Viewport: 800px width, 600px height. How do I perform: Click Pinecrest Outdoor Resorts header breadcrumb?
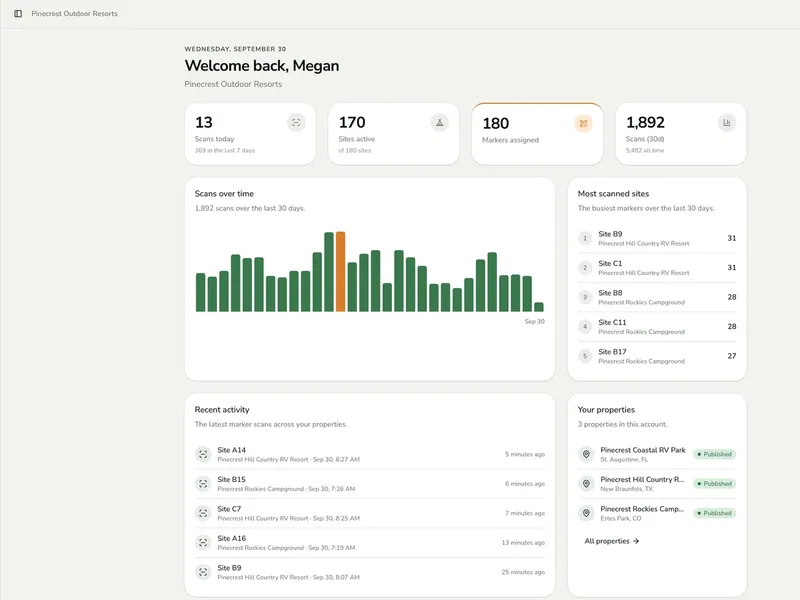click(x=74, y=14)
